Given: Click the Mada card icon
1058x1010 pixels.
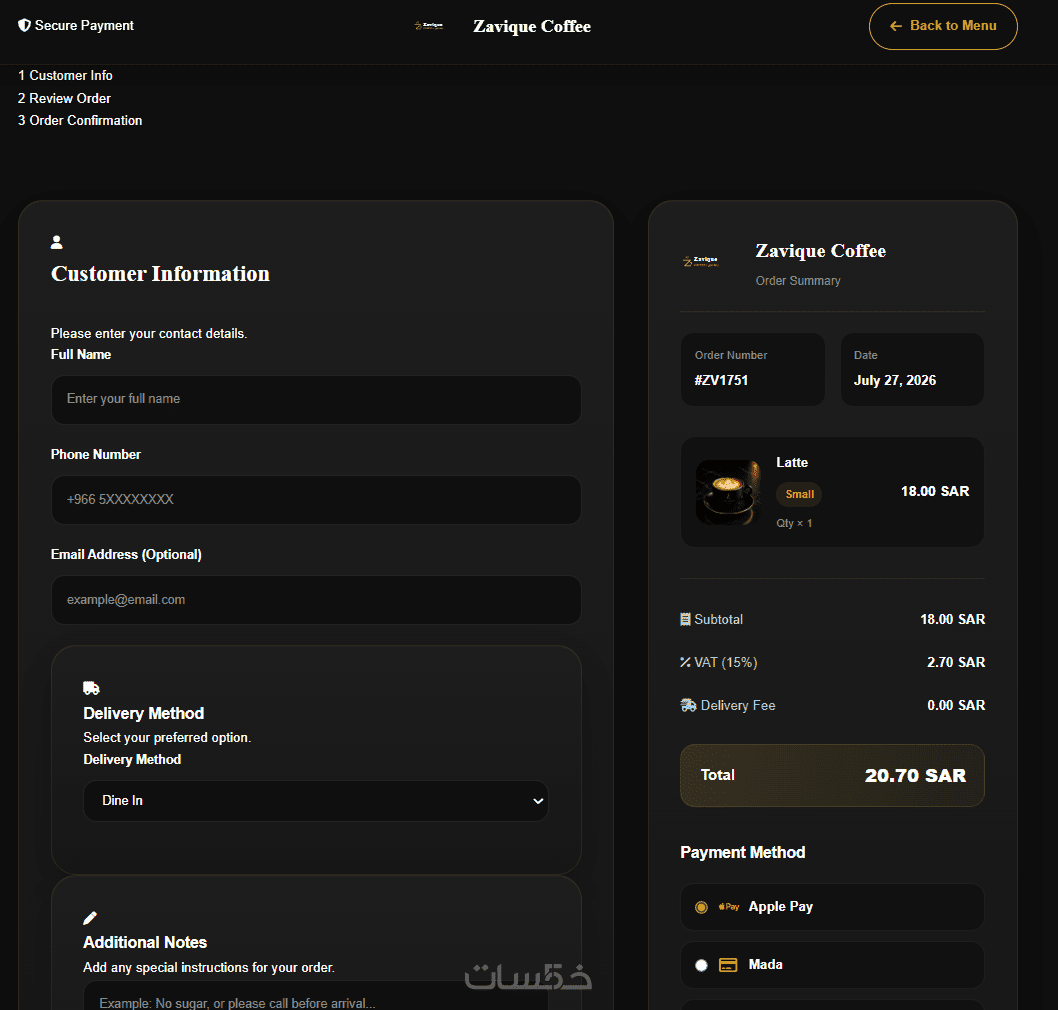Looking at the screenshot, I should pyautogui.click(x=728, y=965).
